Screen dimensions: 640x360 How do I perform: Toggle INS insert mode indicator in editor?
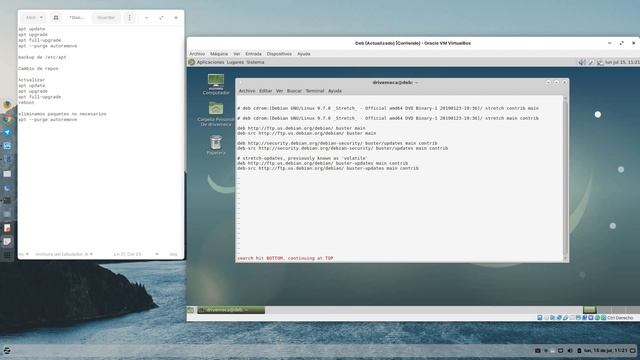click(173, 254)
